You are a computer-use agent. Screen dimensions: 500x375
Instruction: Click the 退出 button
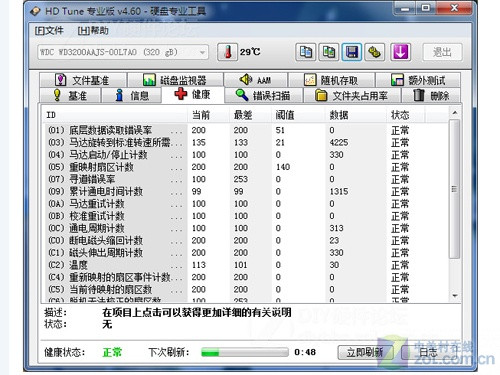click(x=442, y=52)
